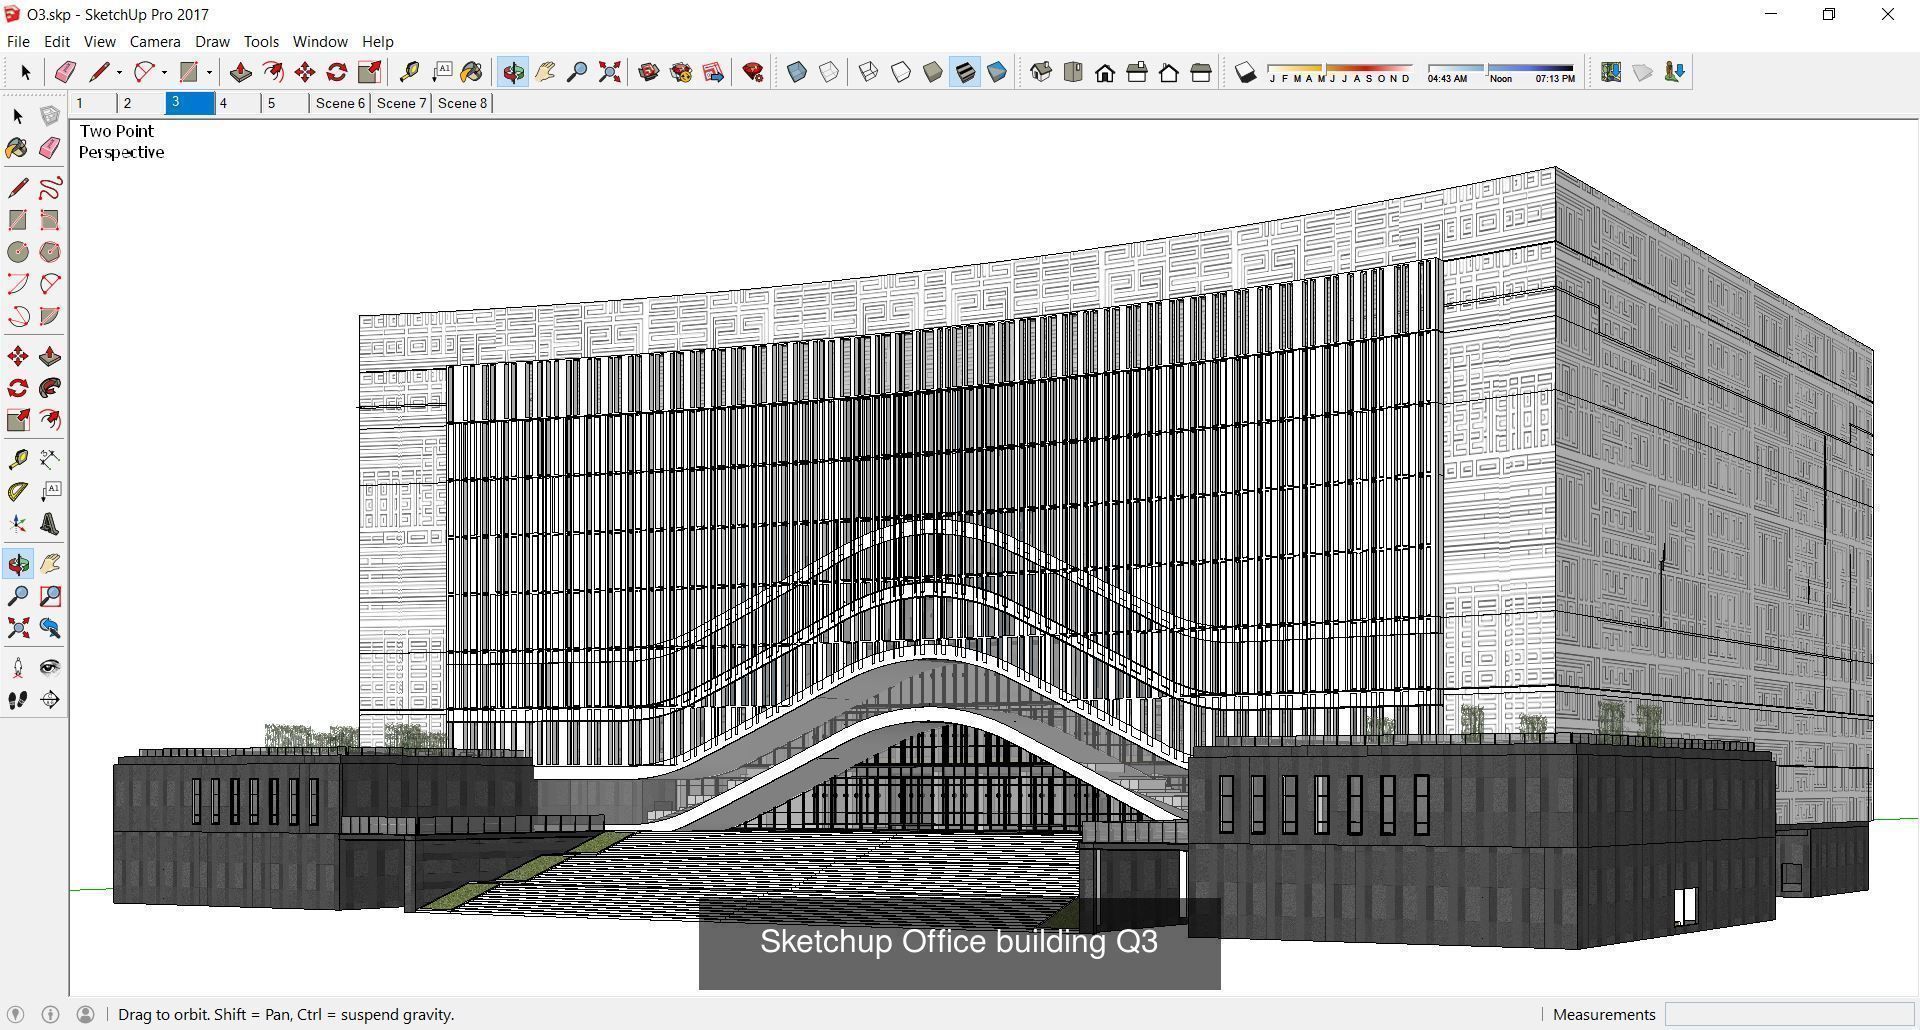Enable Hidden Line face style

pyautogui.click(x=901, y=72)
